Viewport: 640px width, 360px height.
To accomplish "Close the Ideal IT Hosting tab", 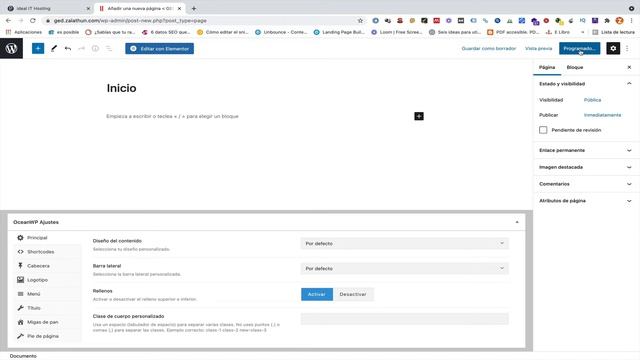I will 88,8.
